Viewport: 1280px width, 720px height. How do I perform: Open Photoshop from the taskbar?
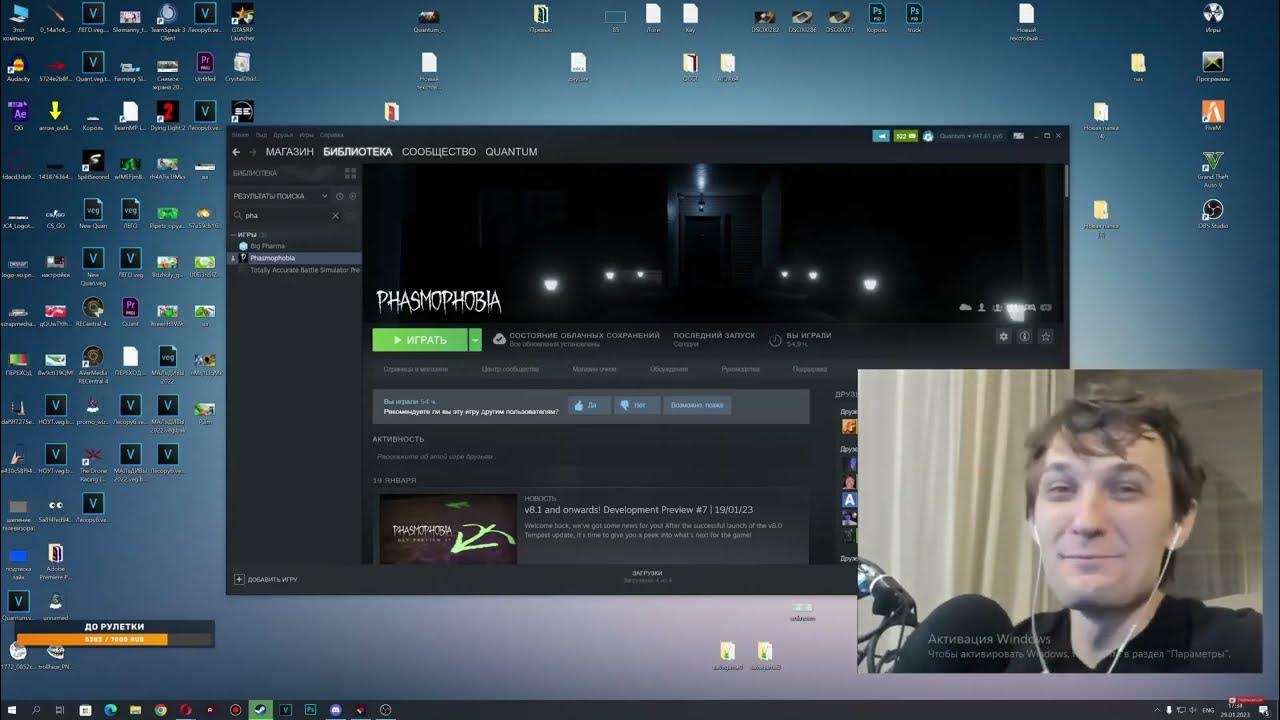pyautogui.click(x=310, y=710)
